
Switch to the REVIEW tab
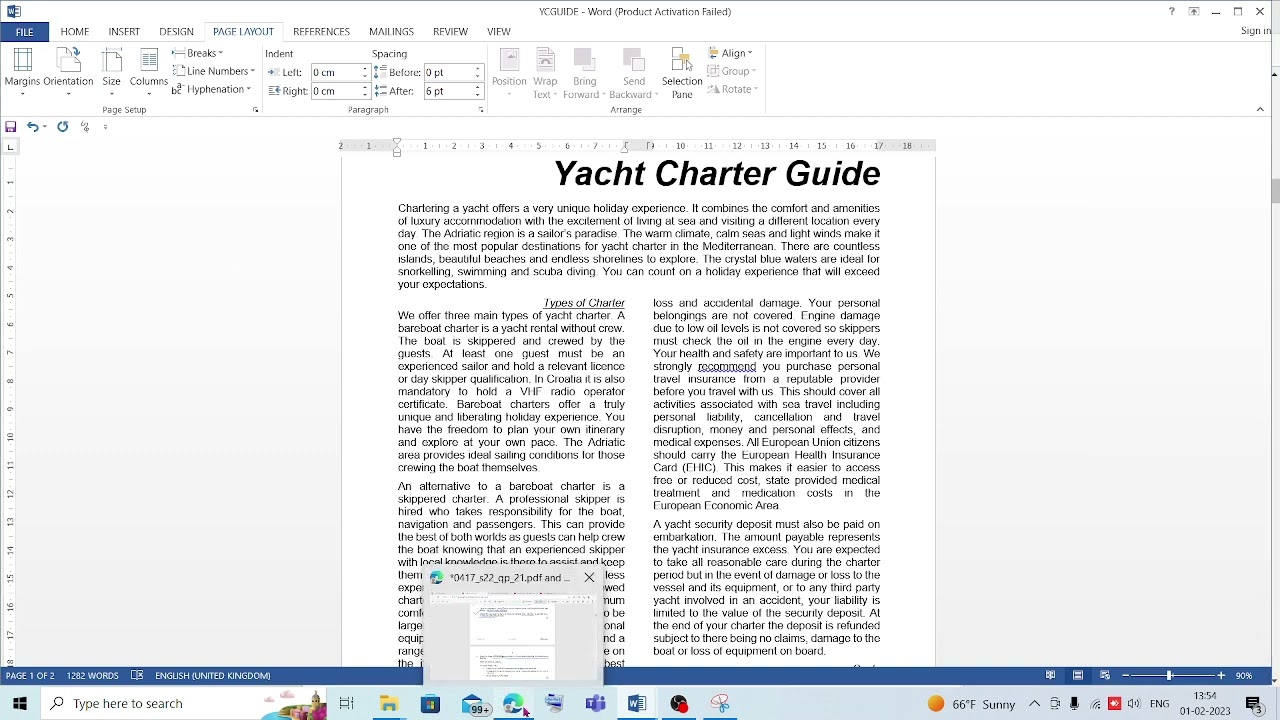450,32
